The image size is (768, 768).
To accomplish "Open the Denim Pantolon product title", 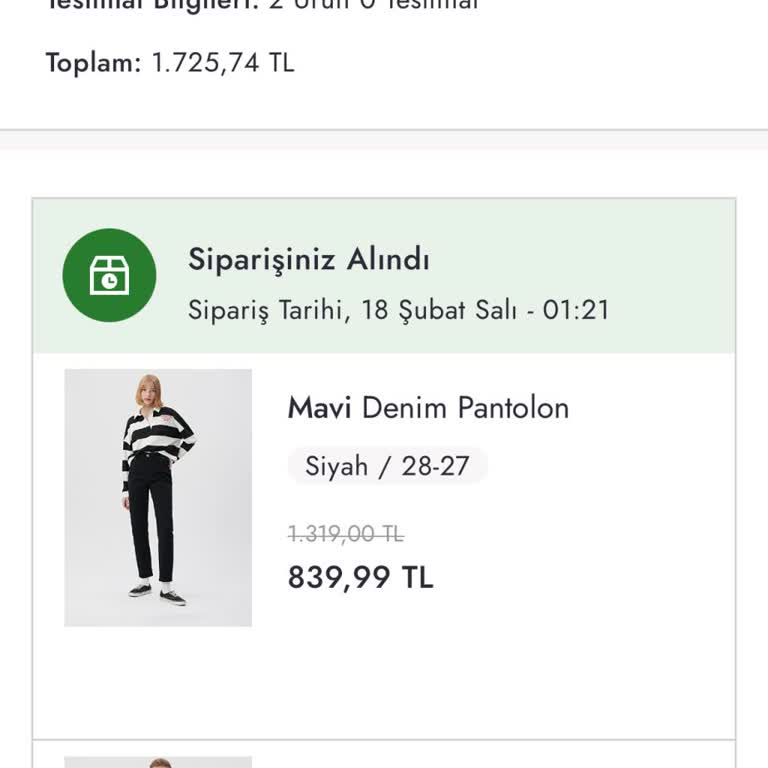I will pos(465,408).
